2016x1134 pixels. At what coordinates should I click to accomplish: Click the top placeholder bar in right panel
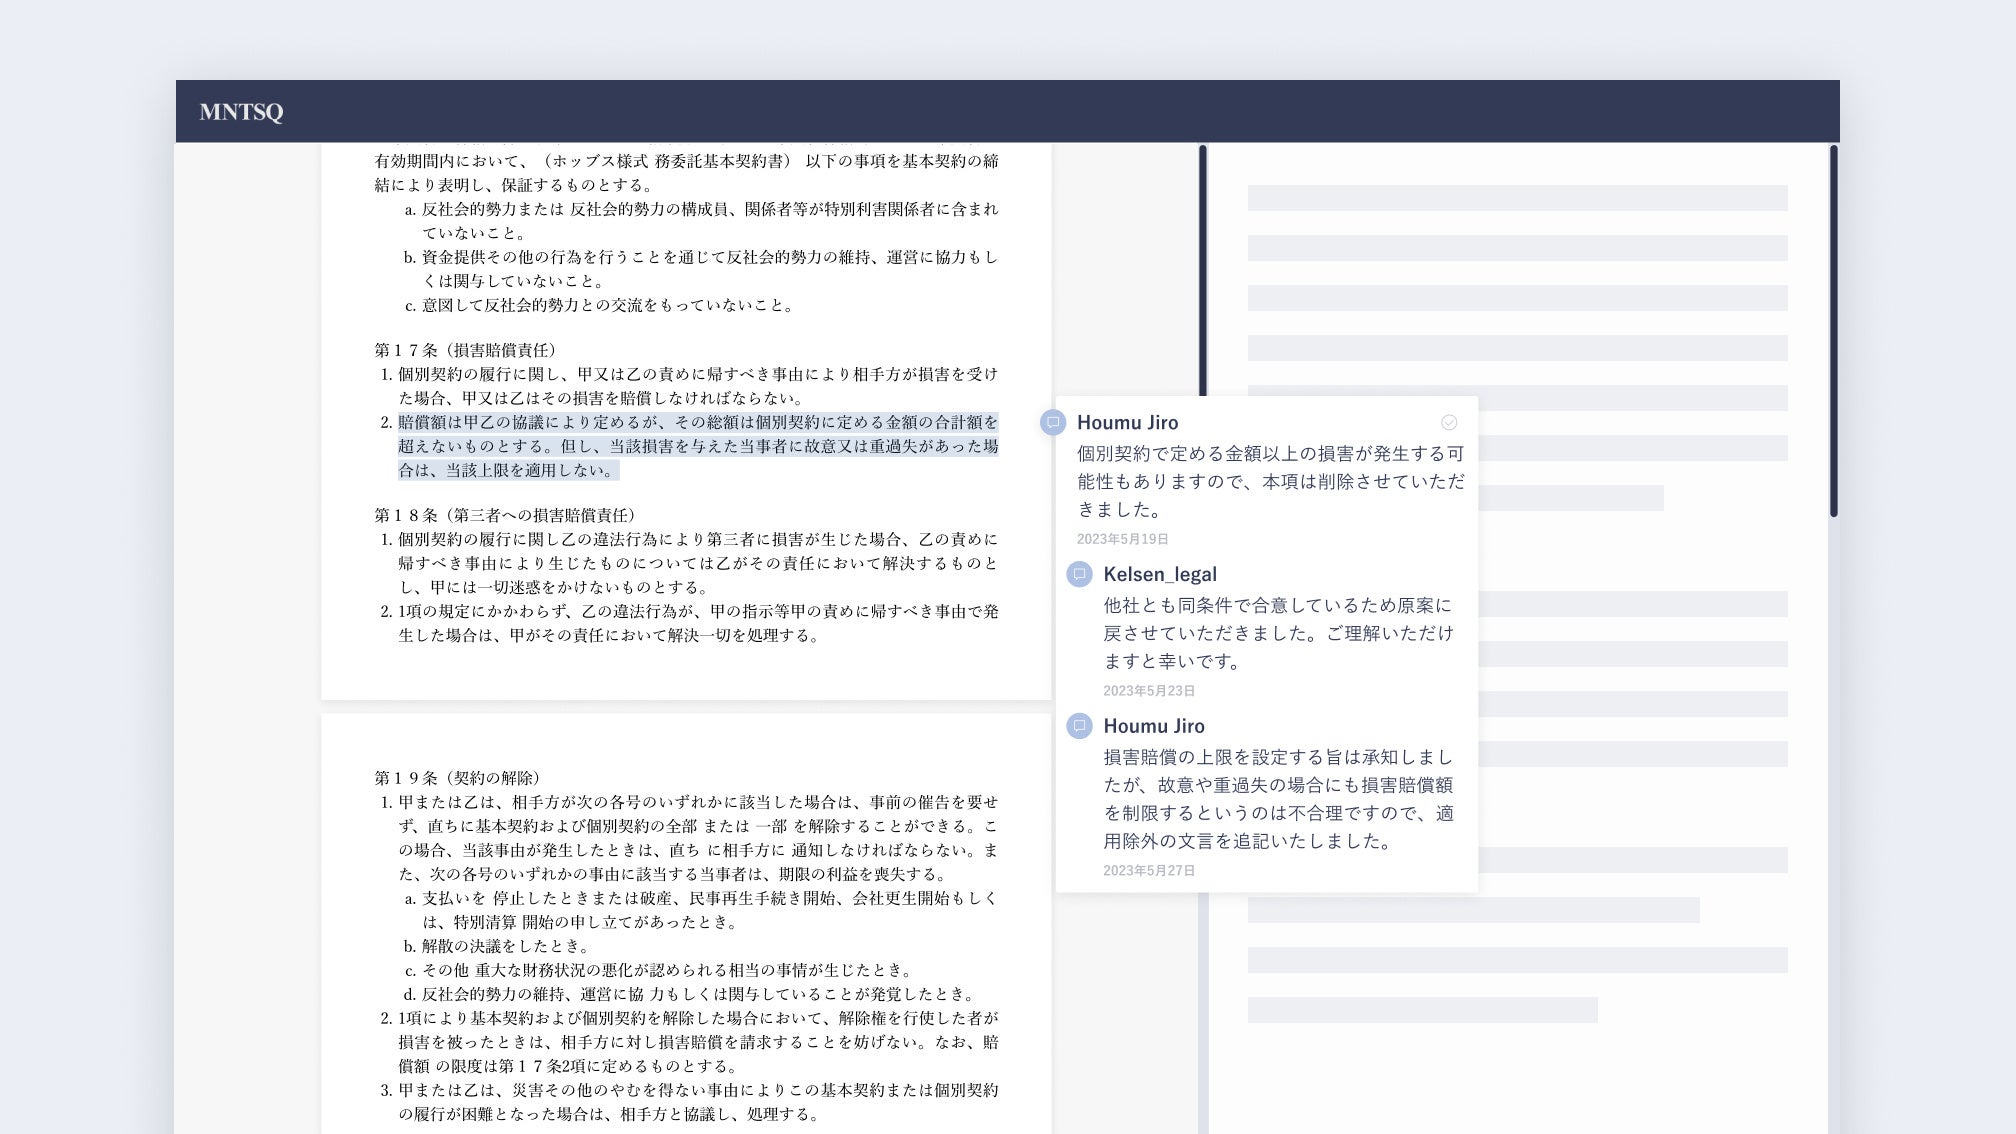(x=1516, y=198)
